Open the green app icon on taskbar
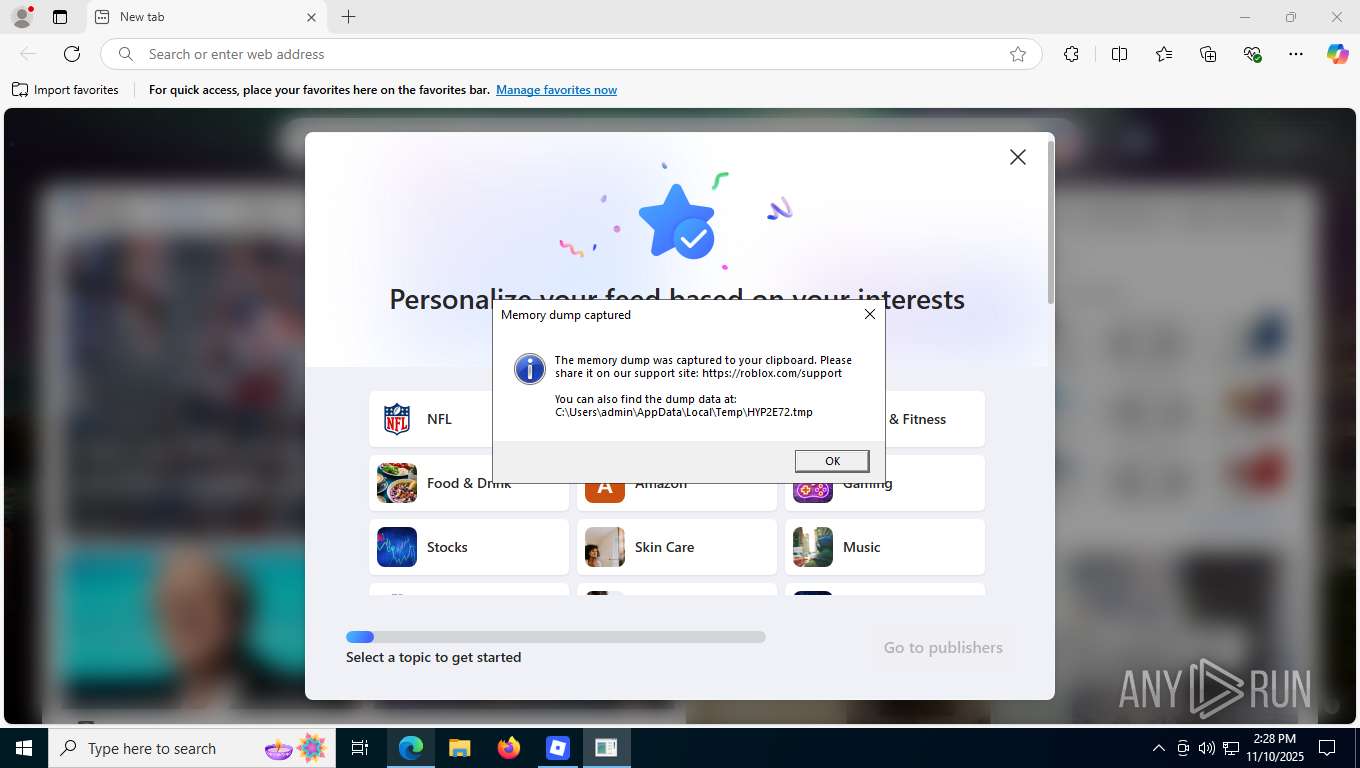This screenshot has width=1360, height=768. coord(606,748)
